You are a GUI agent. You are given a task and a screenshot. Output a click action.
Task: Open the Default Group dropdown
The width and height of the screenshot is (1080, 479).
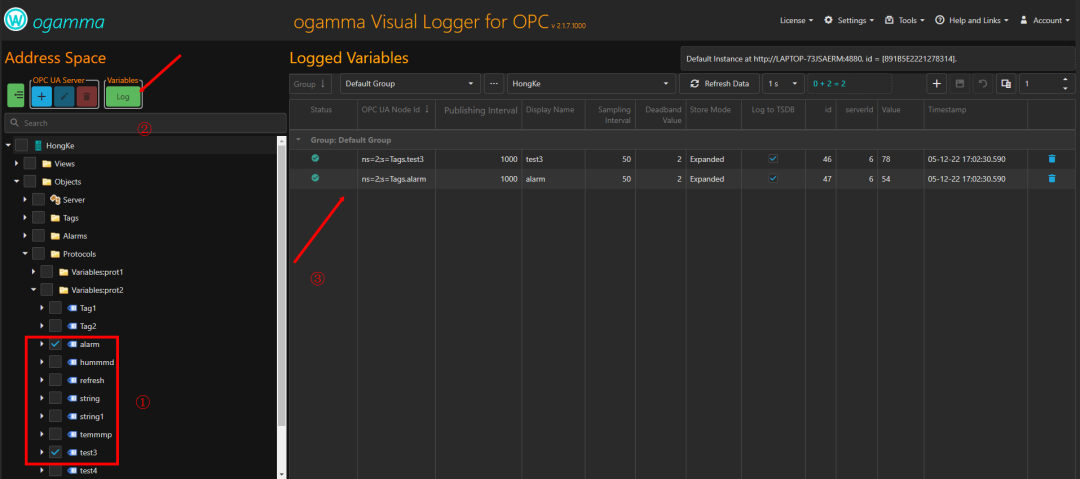point(411,83)
